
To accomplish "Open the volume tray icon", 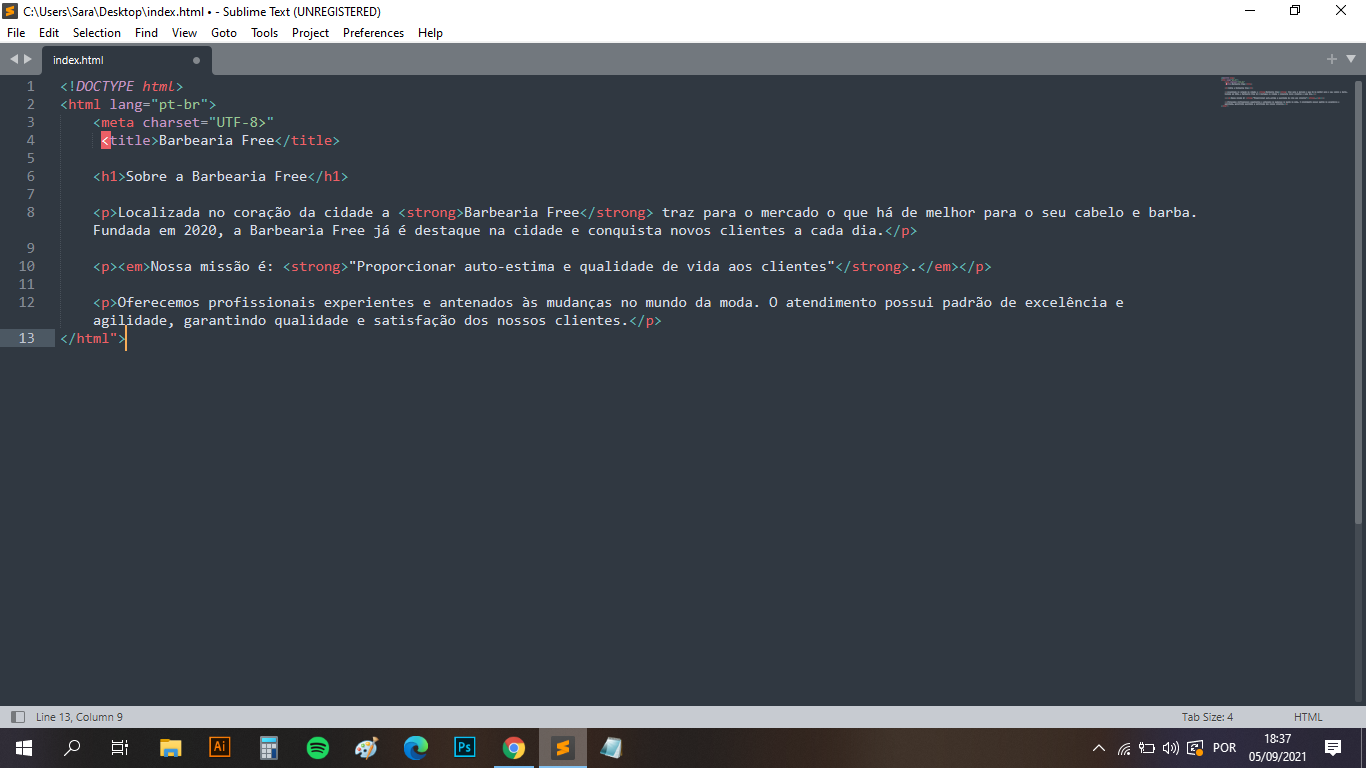I will point(1171,748).
